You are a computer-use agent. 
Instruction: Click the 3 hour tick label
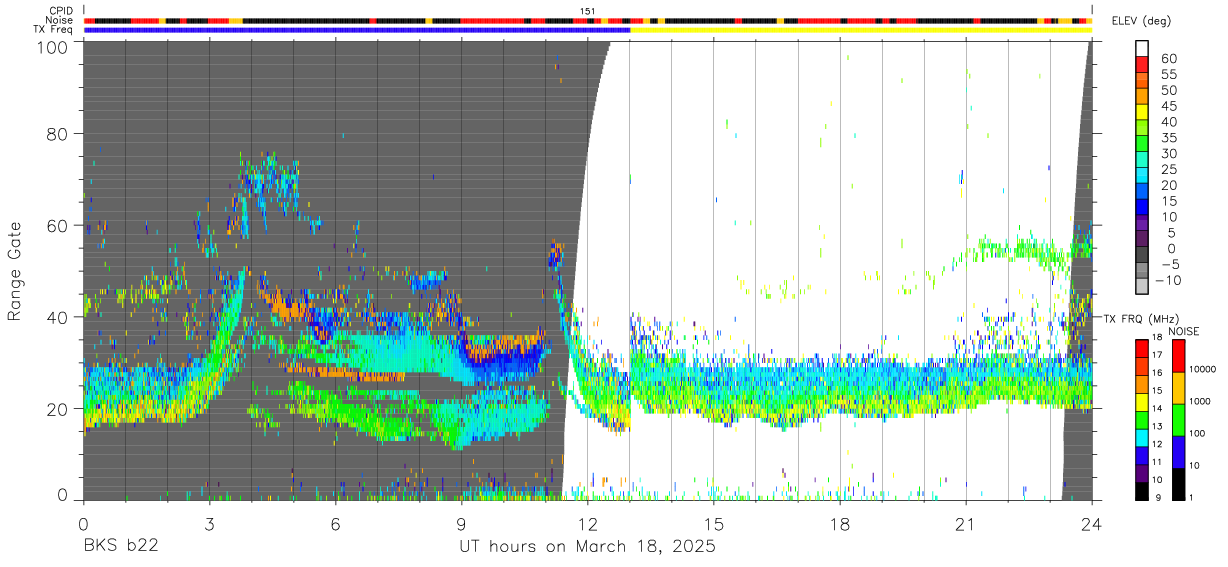(x=209, y=524)
